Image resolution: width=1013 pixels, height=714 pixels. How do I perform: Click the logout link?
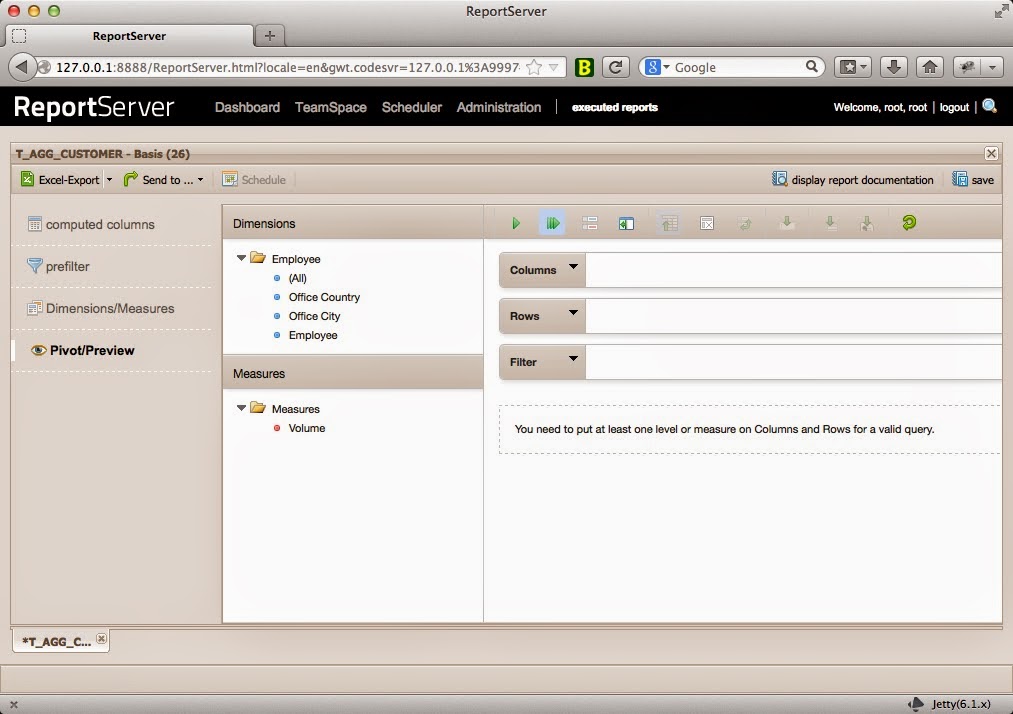coord(954,107)
